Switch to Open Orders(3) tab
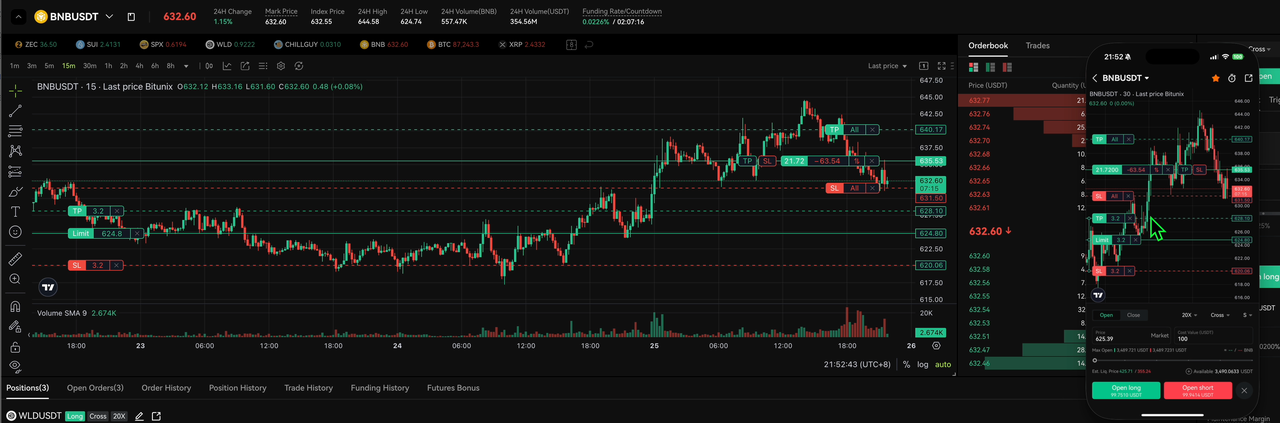1280x423 pixels. (95, 388)
